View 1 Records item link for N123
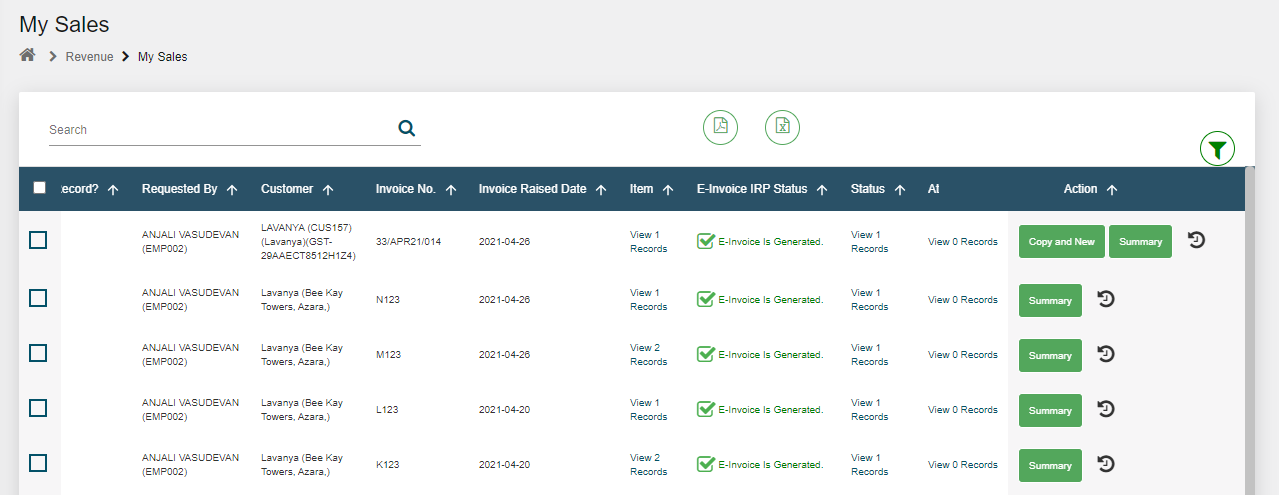1279x495 pixels. tap(648, 300)
